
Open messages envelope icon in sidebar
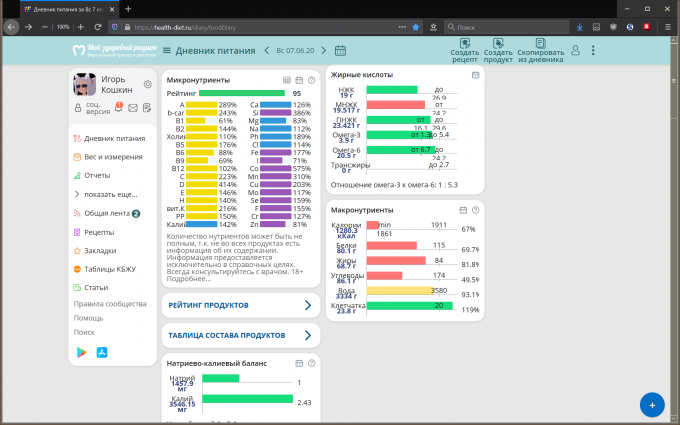pos(132,107)
